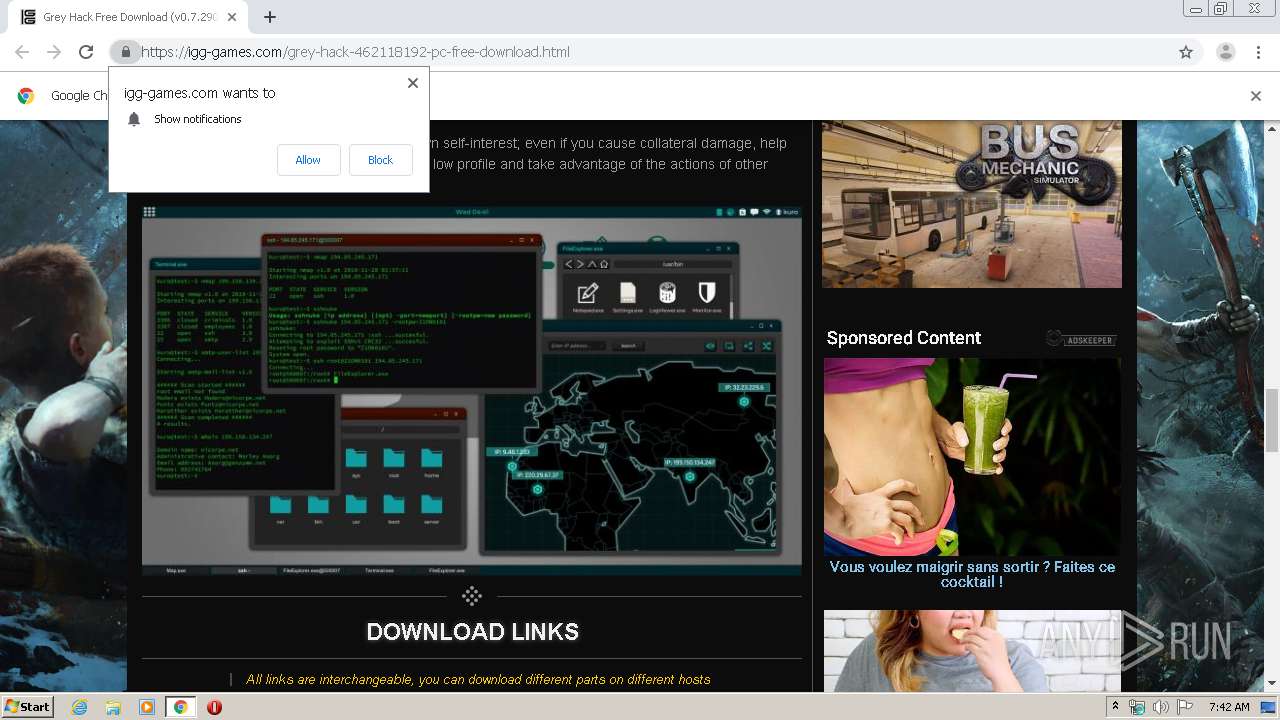This screenshot has height=720, width=1280.
Task: Open Windows Explorer from taskbar
Action: click(x=113, y=707)
